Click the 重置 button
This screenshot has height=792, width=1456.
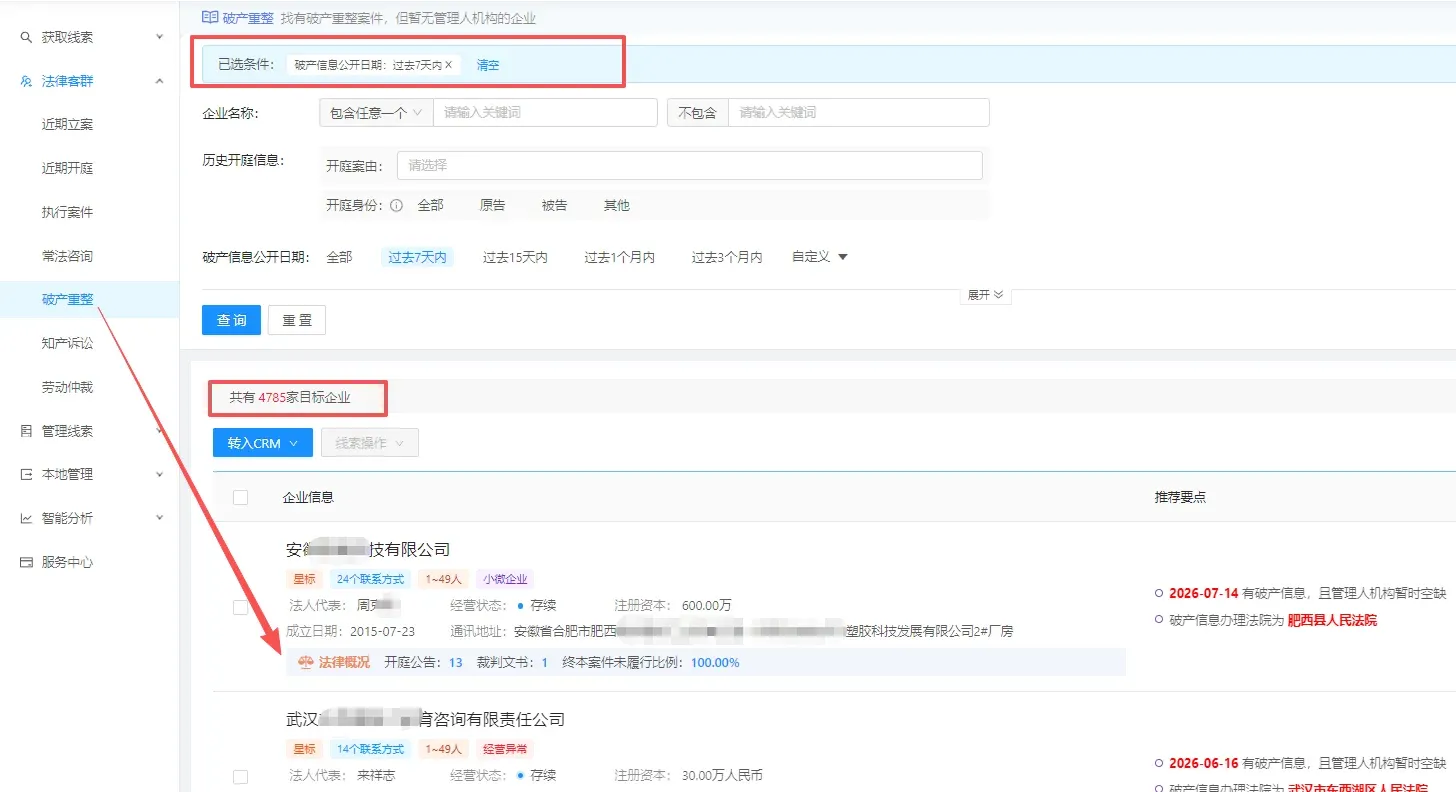click(297, 320)
